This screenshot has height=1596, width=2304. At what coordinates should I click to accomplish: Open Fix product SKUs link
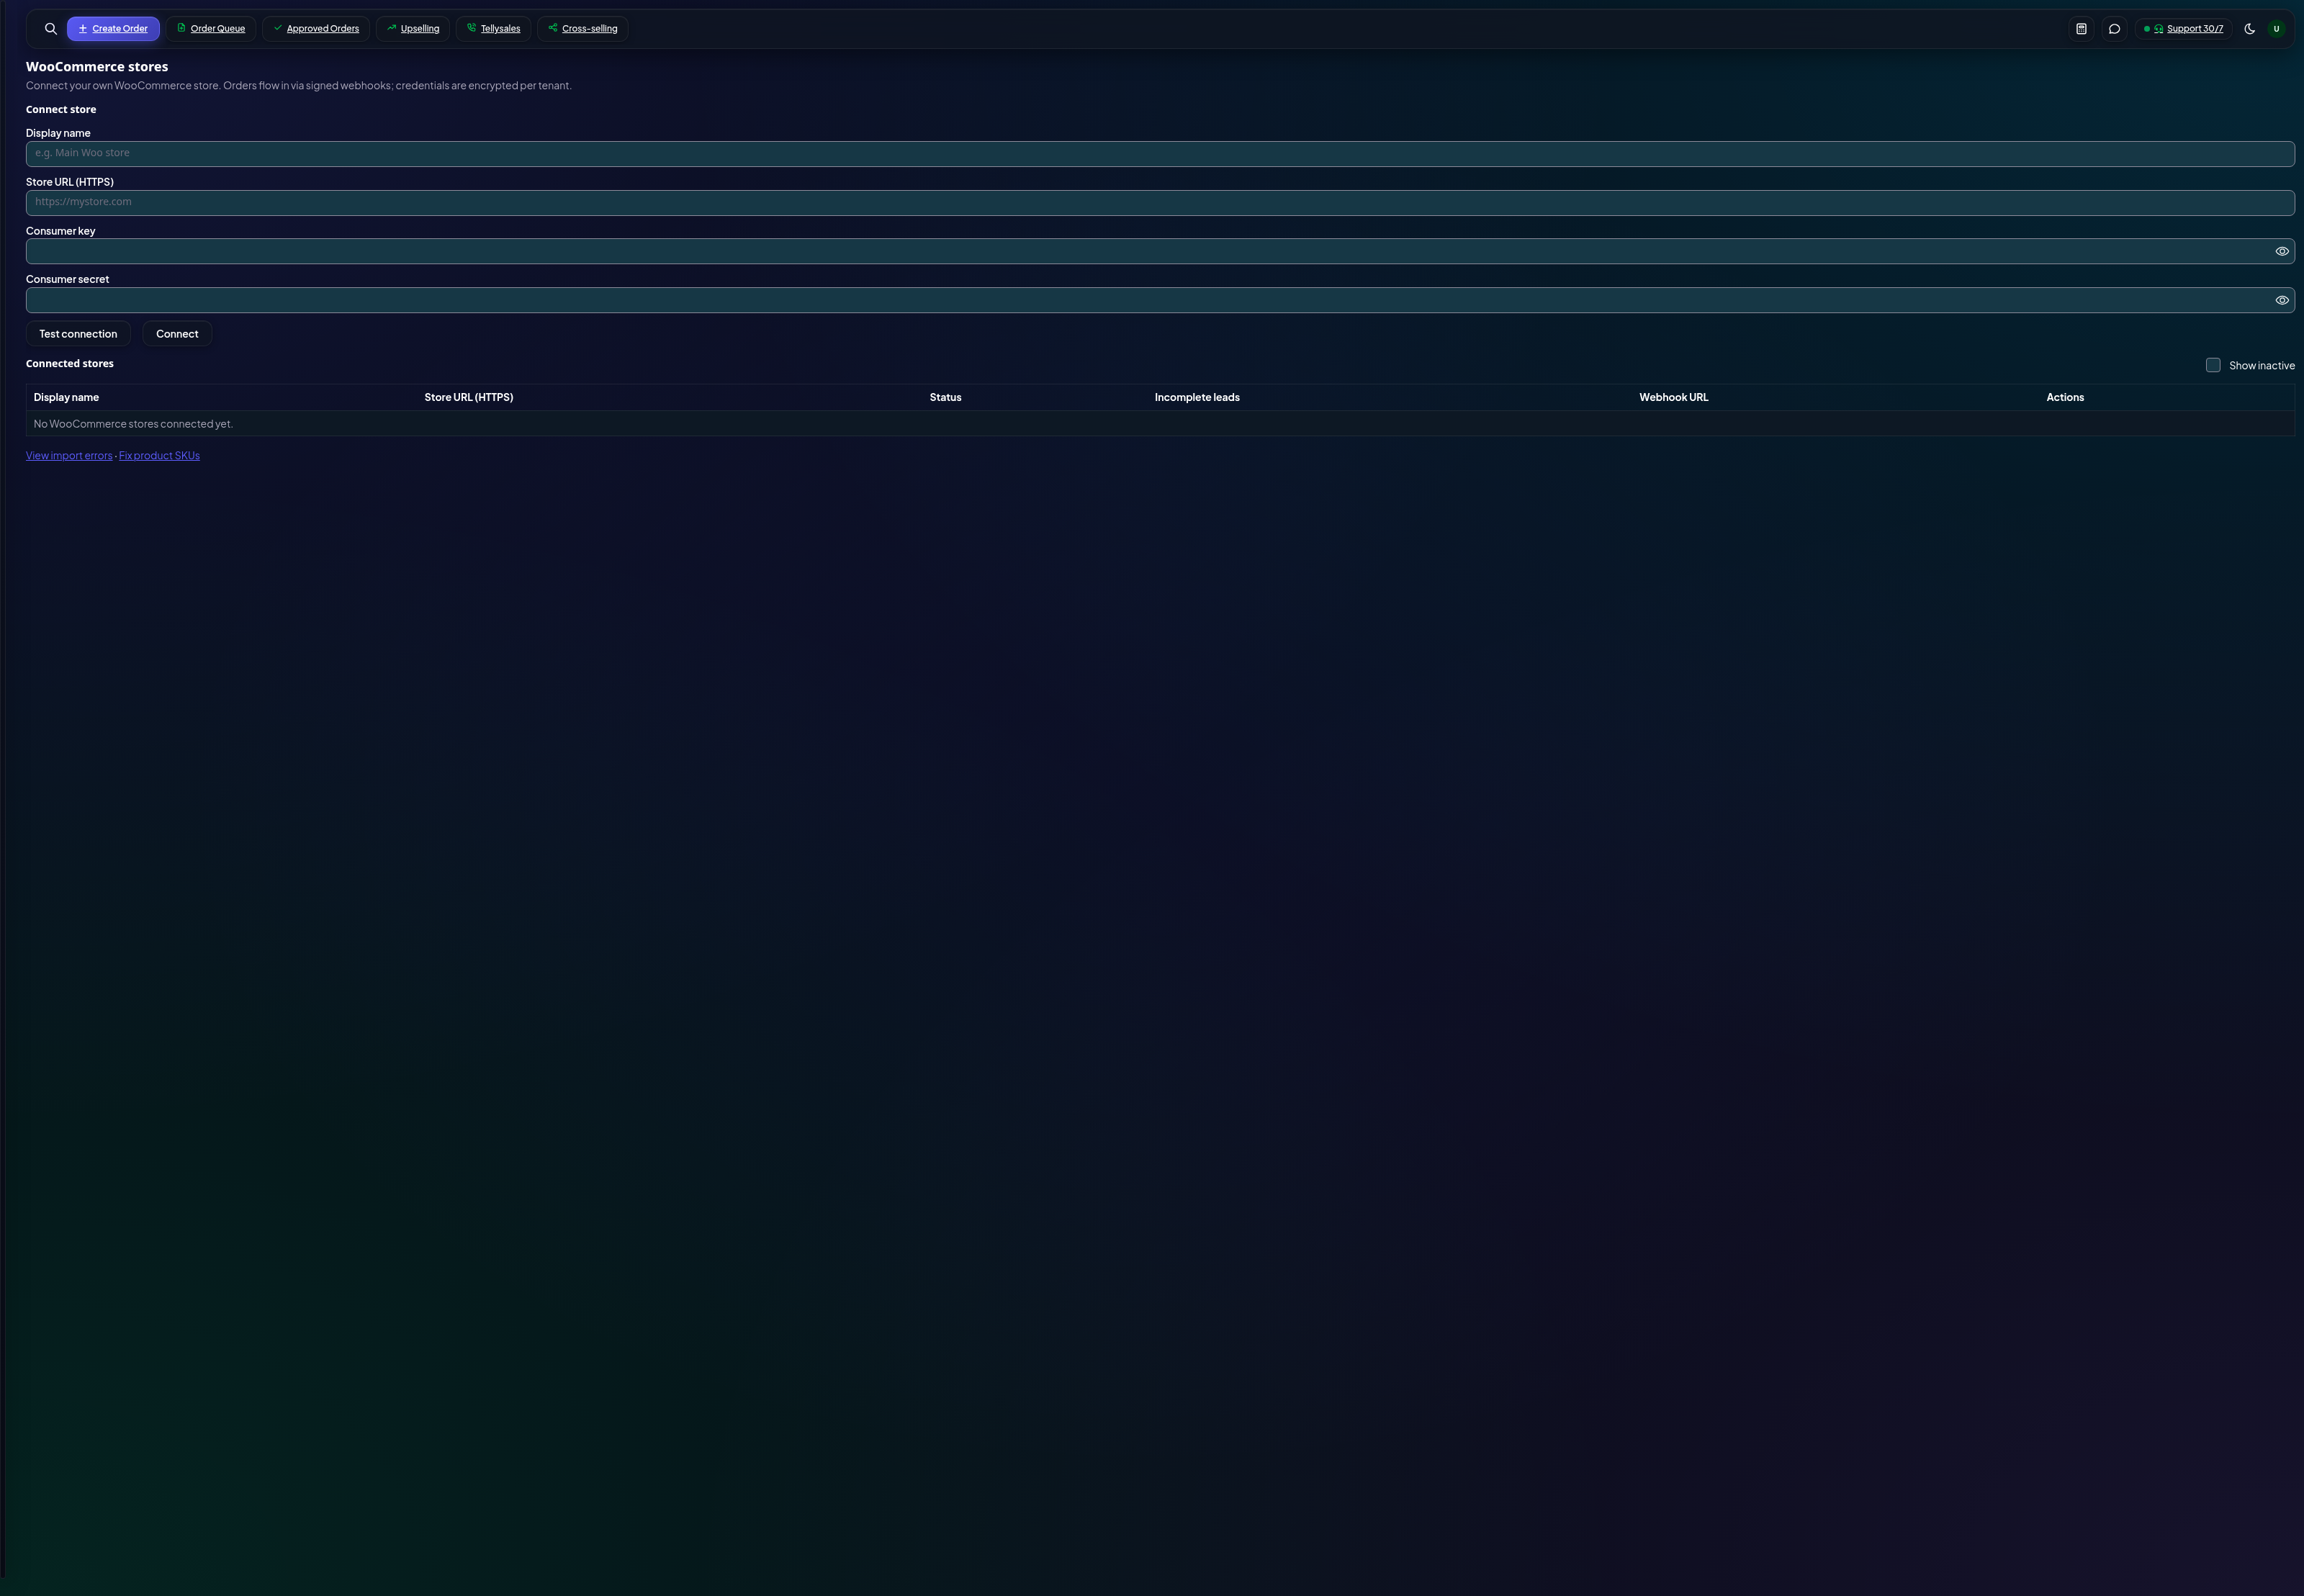(x=159, y=456)
